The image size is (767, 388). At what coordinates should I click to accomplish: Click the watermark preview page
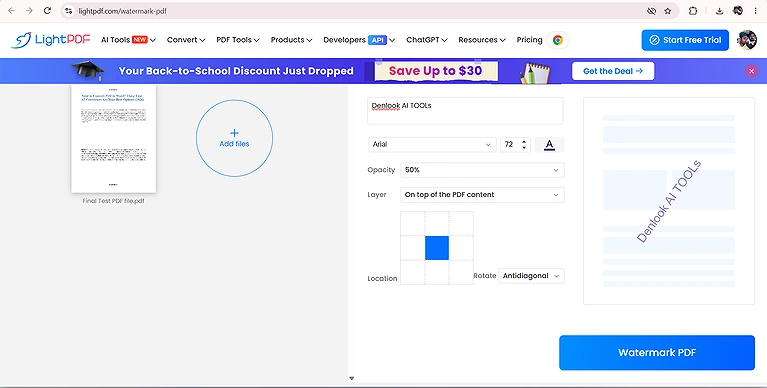pos(669,201)
